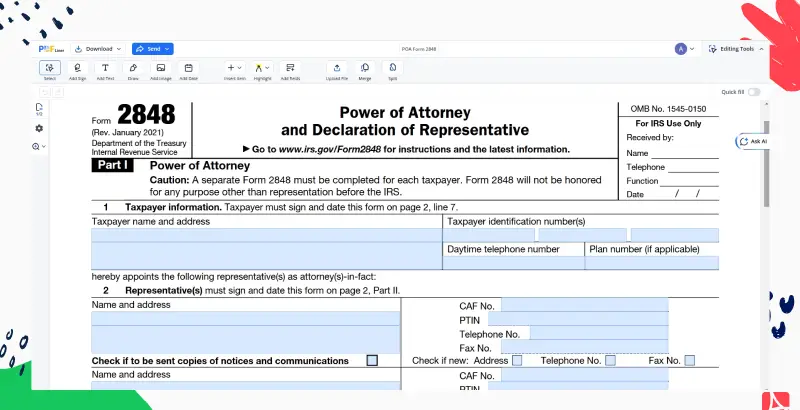Click the Add Fields tool
The width and height of the screenshot is (800, 410).
click(290, 68)
